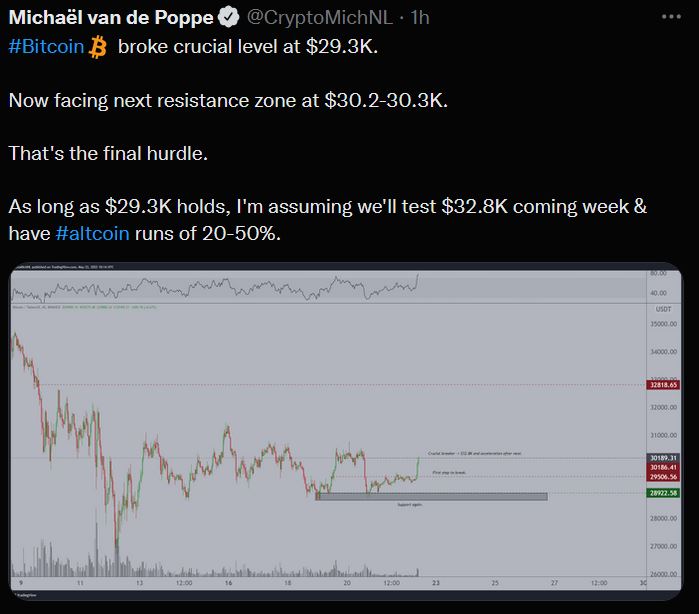Click the red 32818.65 price label
This screenshot has height=614, width=699.
660,384
